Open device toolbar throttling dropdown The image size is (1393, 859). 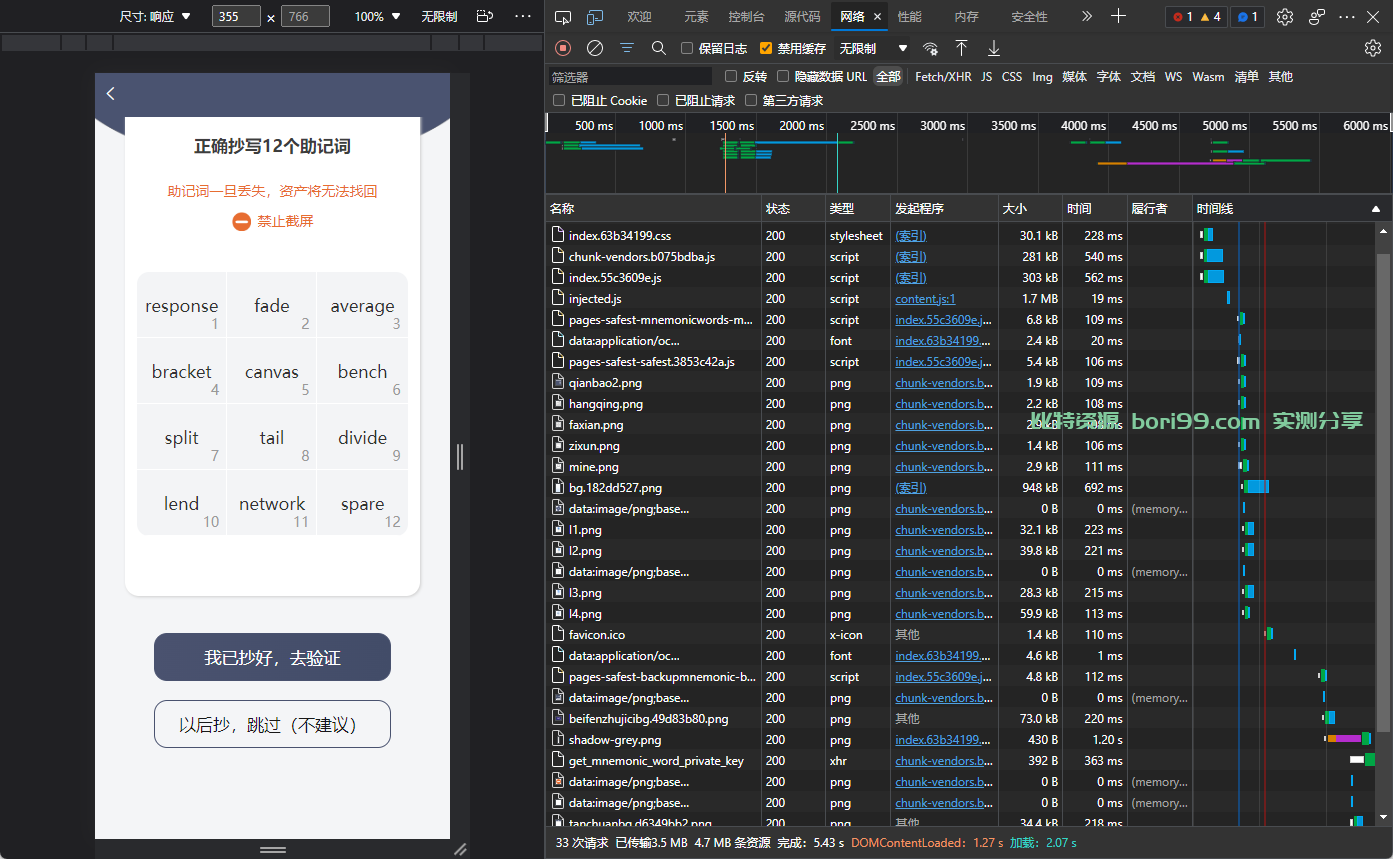[x=439, y=16]
